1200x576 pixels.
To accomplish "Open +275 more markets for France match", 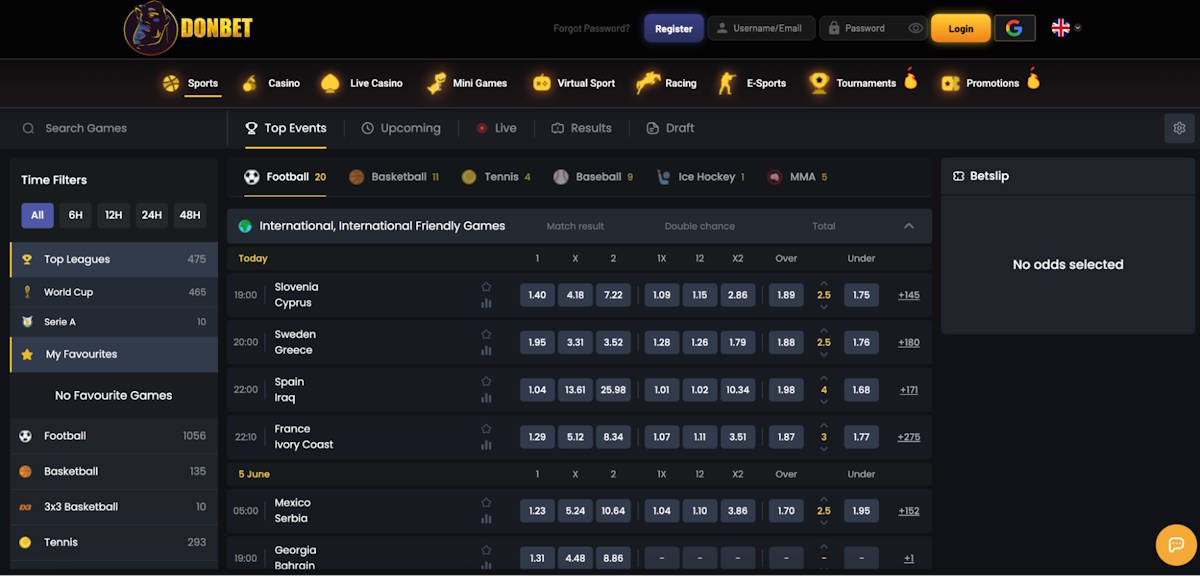I will (x=909, y=437).
